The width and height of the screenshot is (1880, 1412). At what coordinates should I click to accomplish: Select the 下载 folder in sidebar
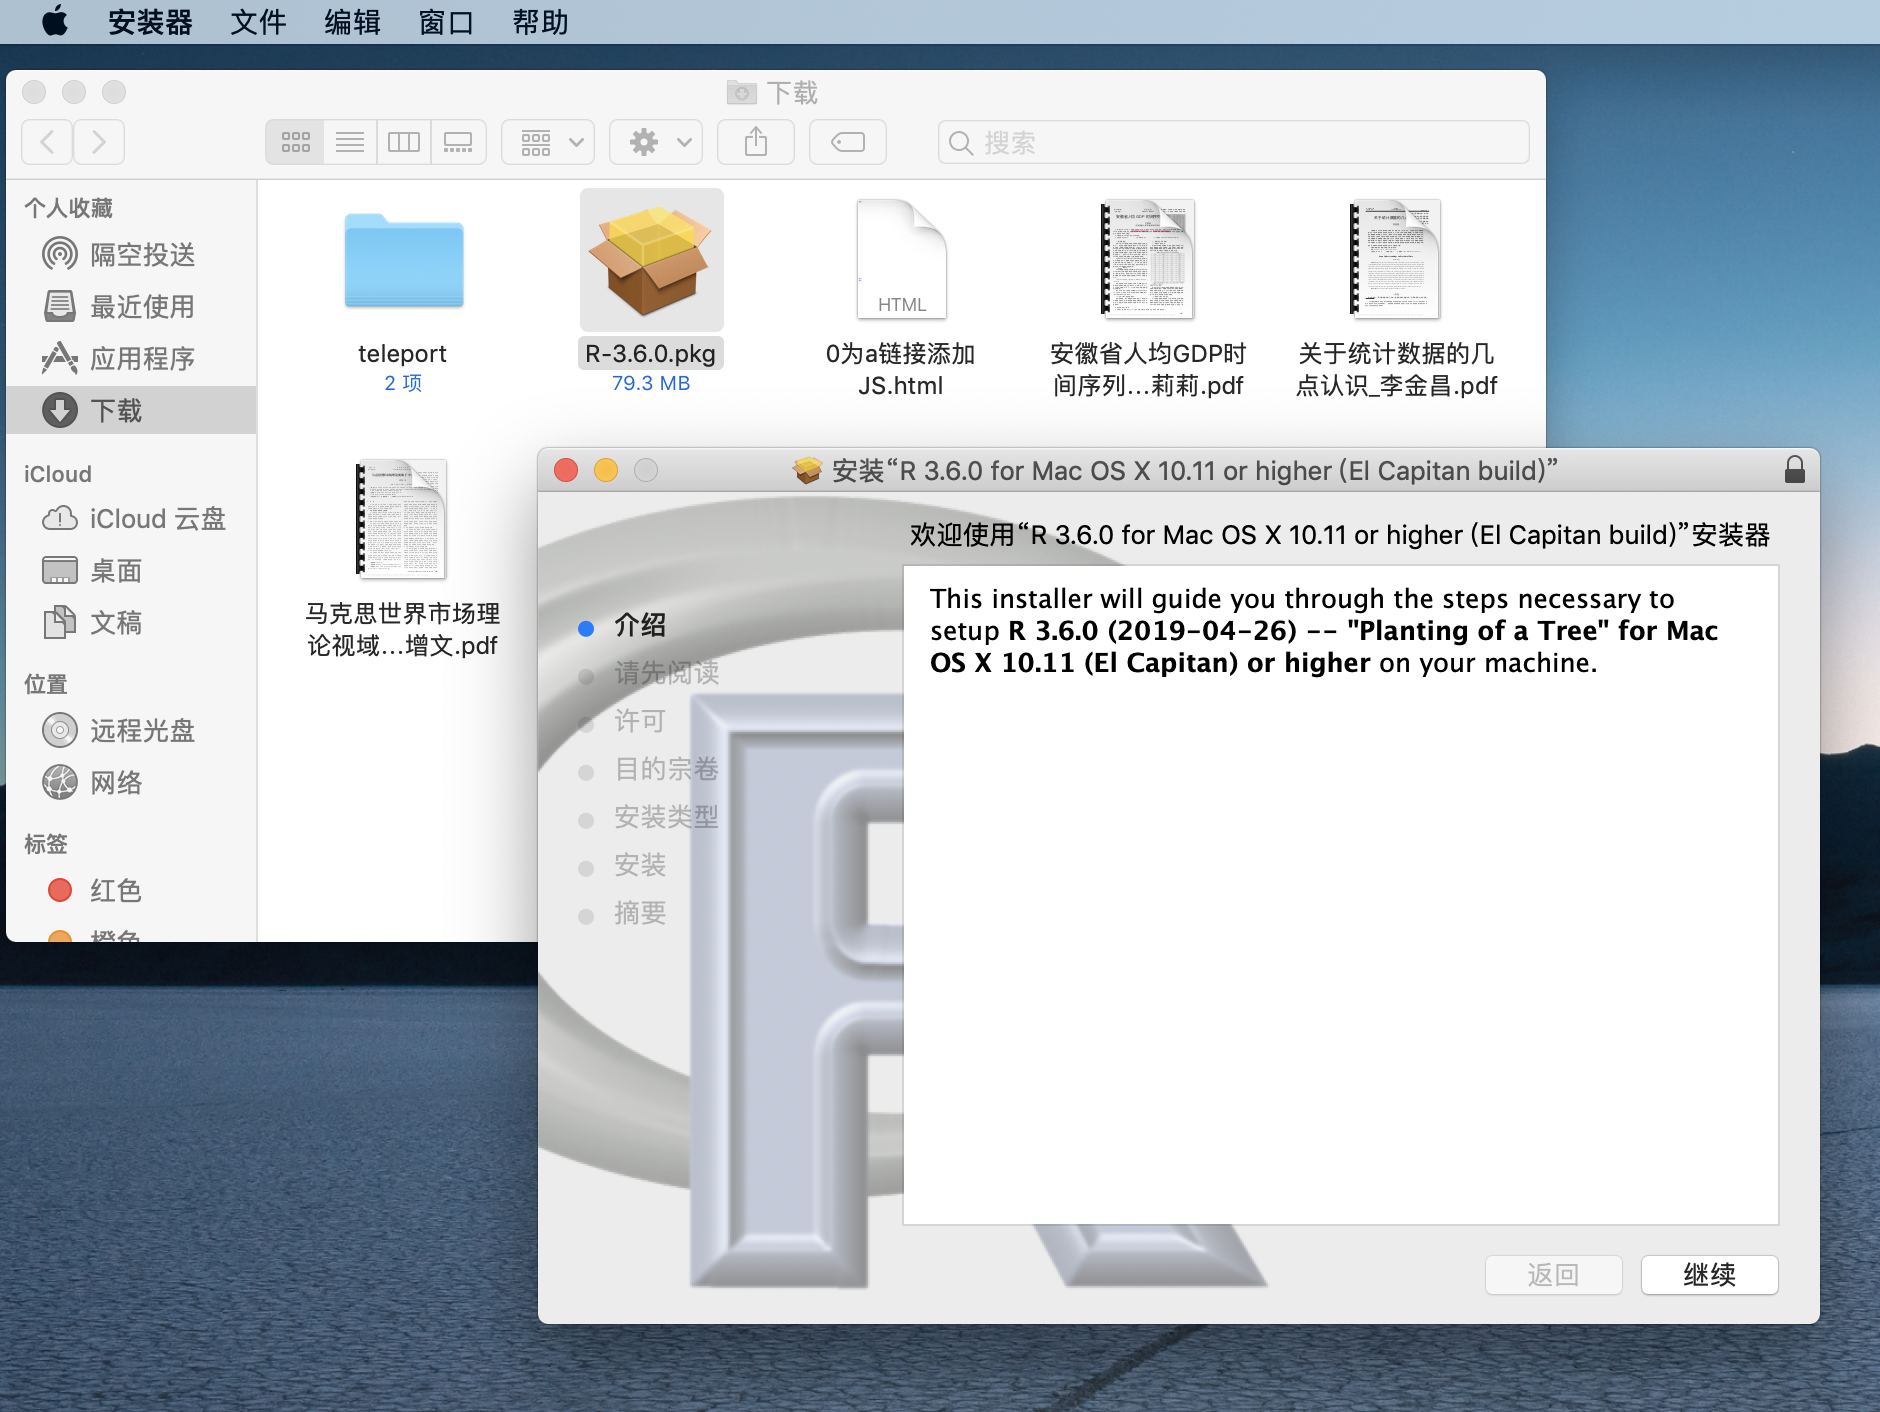pos(119,410)
